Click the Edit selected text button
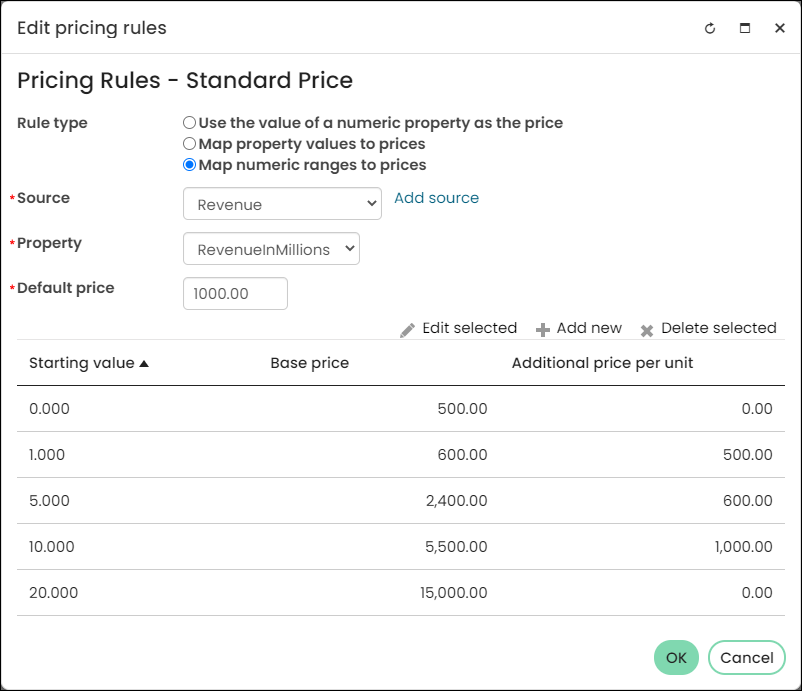 (470, 328)
